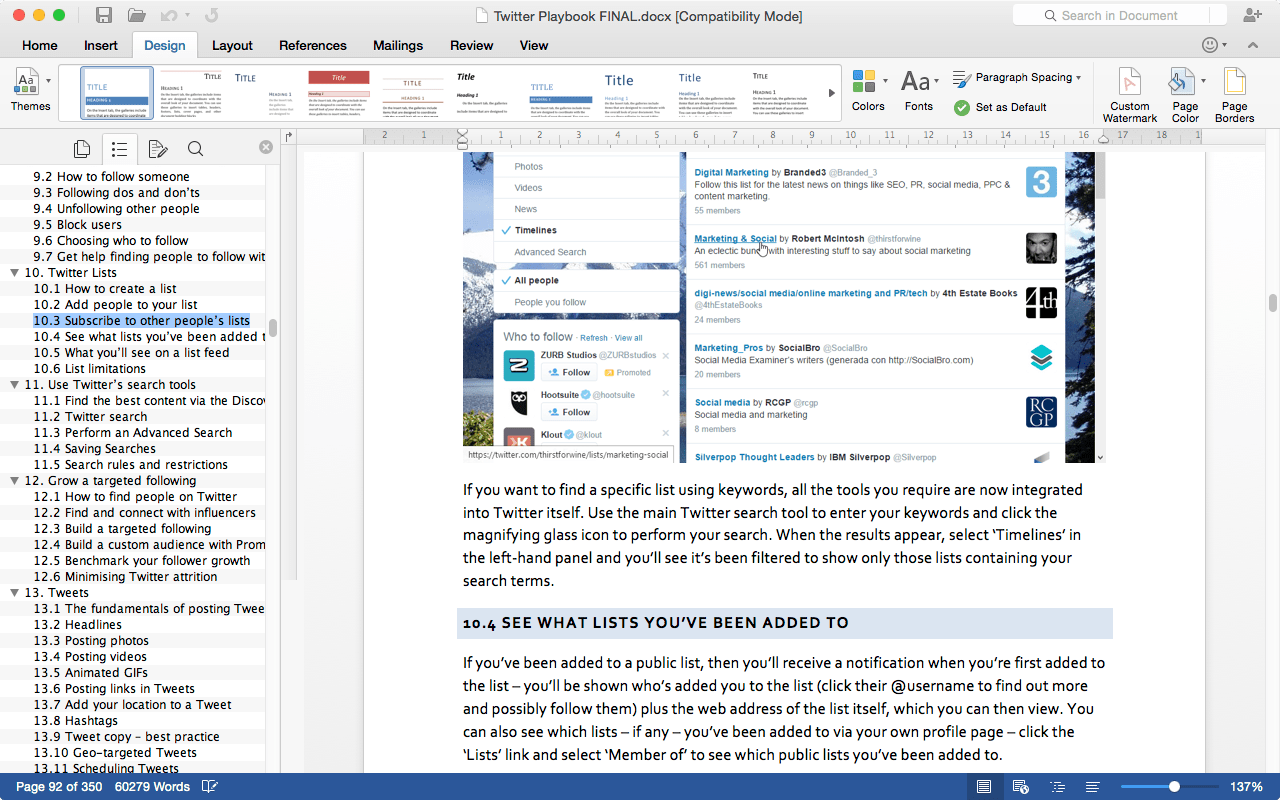This screenshot has width=1280, height=800.
Task: Switch to the References tab
Action: click(313, 45)
